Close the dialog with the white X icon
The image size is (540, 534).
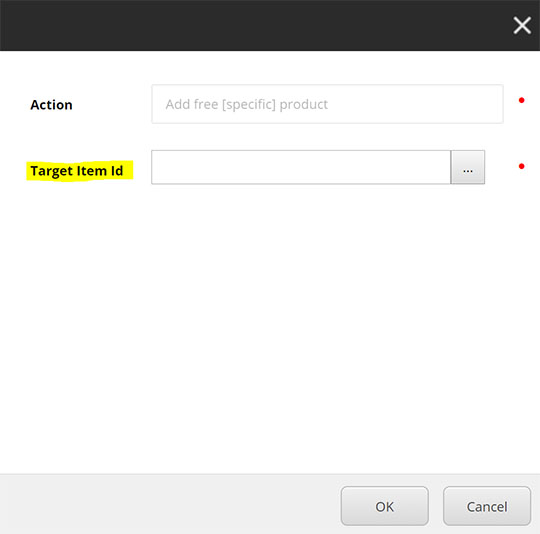[522, 25]
